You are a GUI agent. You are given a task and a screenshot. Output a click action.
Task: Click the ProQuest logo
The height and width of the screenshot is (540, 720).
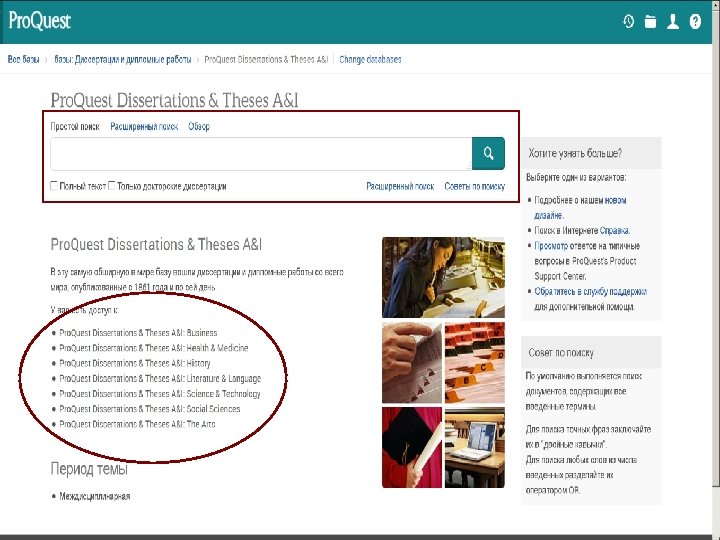39,21
